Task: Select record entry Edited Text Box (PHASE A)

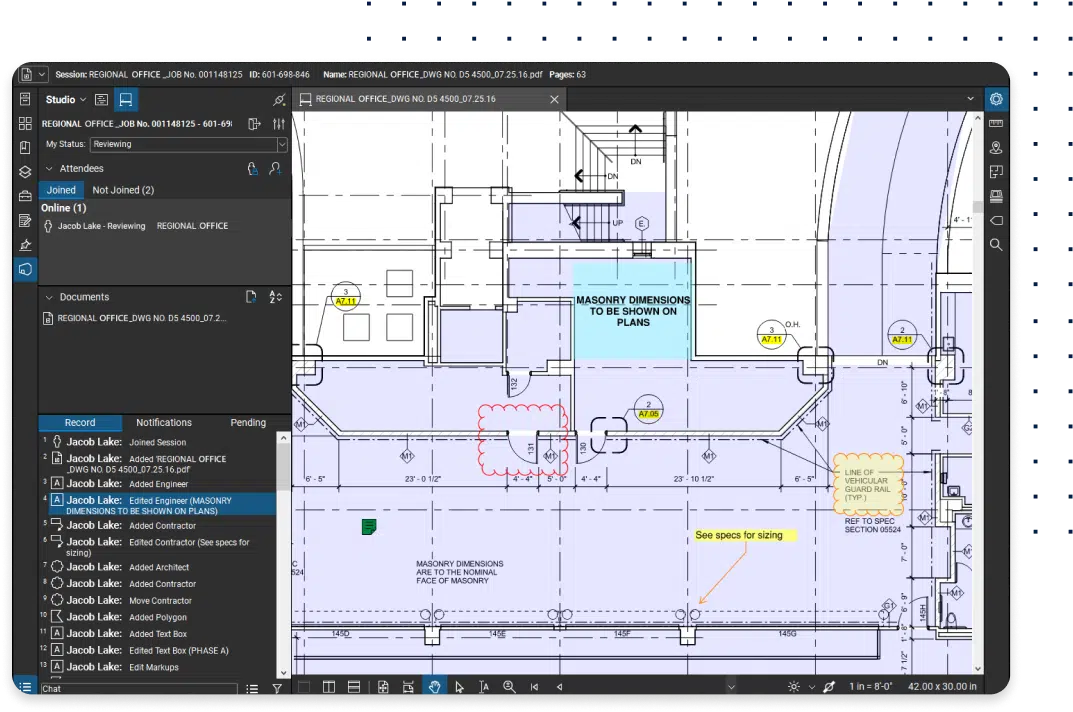Action: (178, 651)
